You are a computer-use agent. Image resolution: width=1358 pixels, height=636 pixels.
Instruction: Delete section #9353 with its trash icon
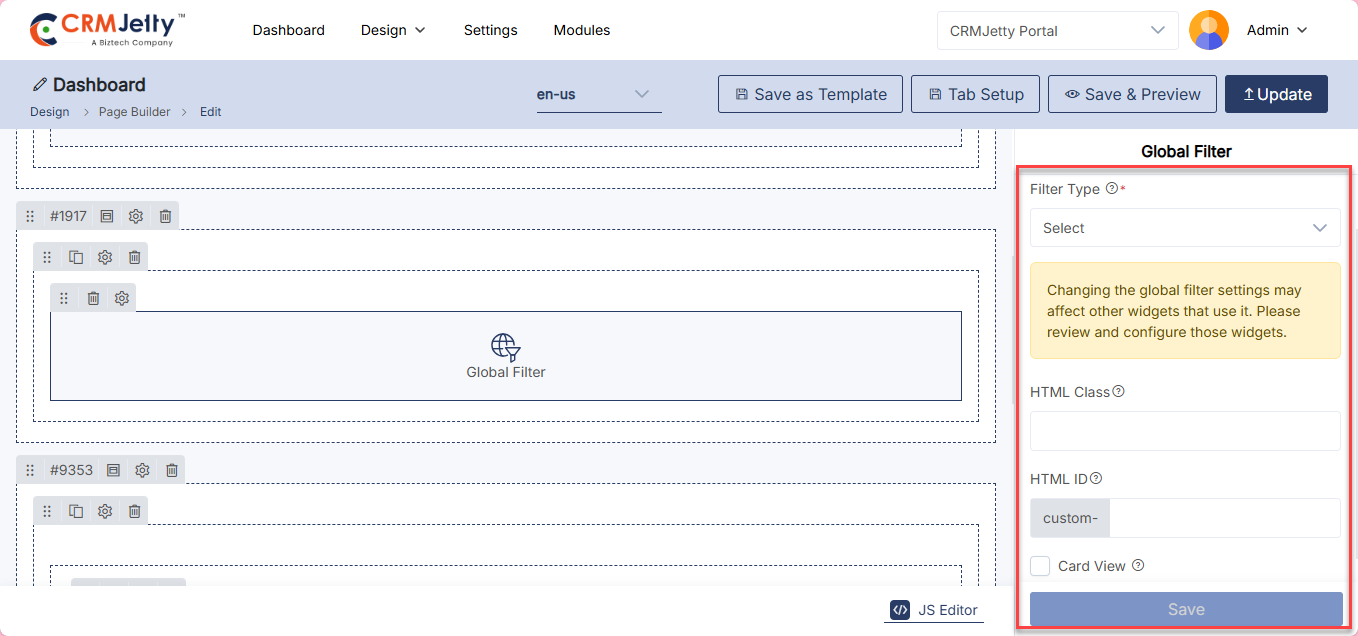(x=172, y=470)
